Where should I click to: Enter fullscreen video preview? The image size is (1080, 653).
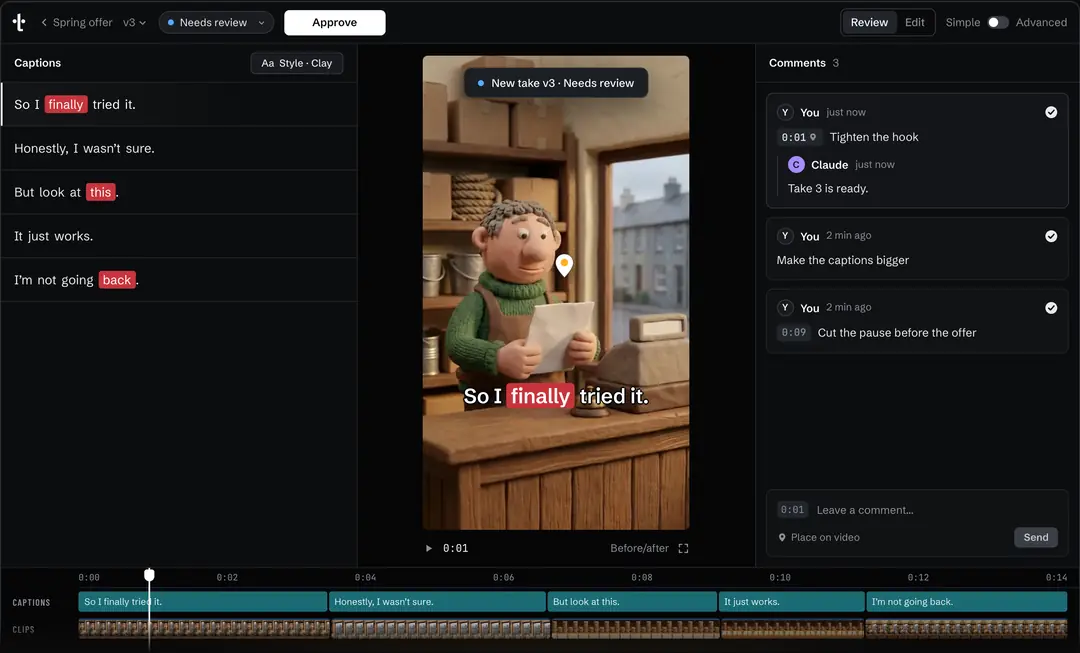pyautogui.click(x=683, y=548)
